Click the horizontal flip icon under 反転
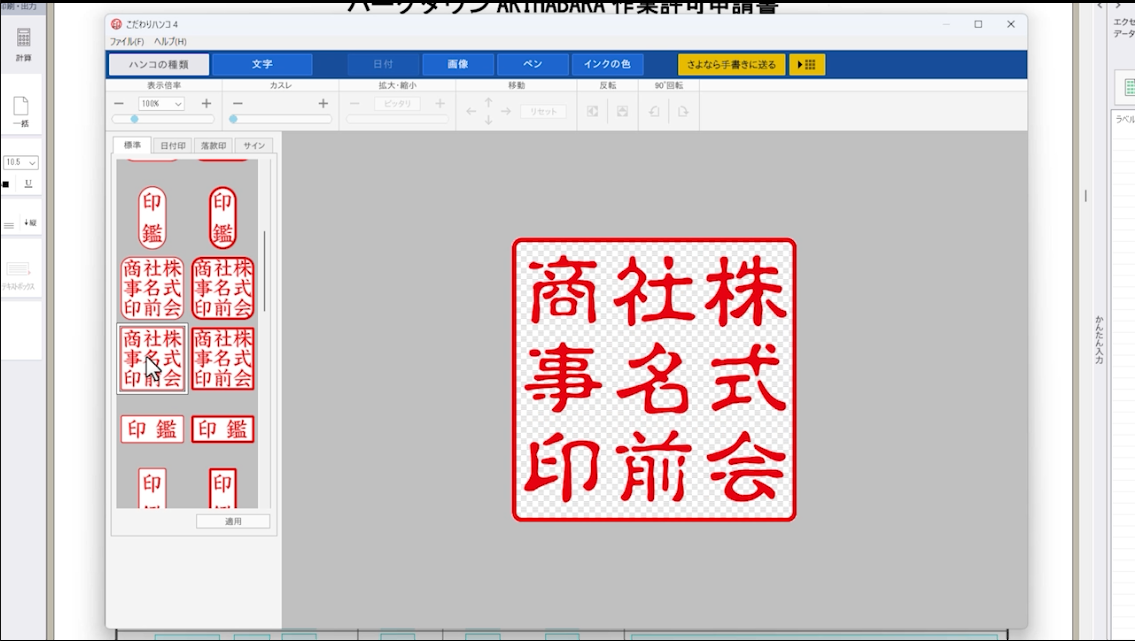Screen dimensions: 1135x641 (593, 111)
